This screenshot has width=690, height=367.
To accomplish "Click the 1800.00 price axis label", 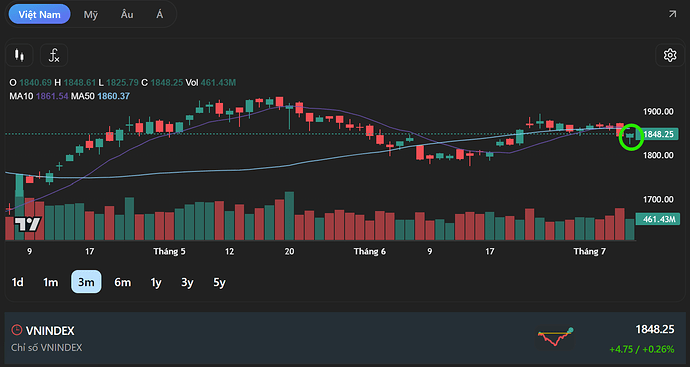I will tap(658, 155).
